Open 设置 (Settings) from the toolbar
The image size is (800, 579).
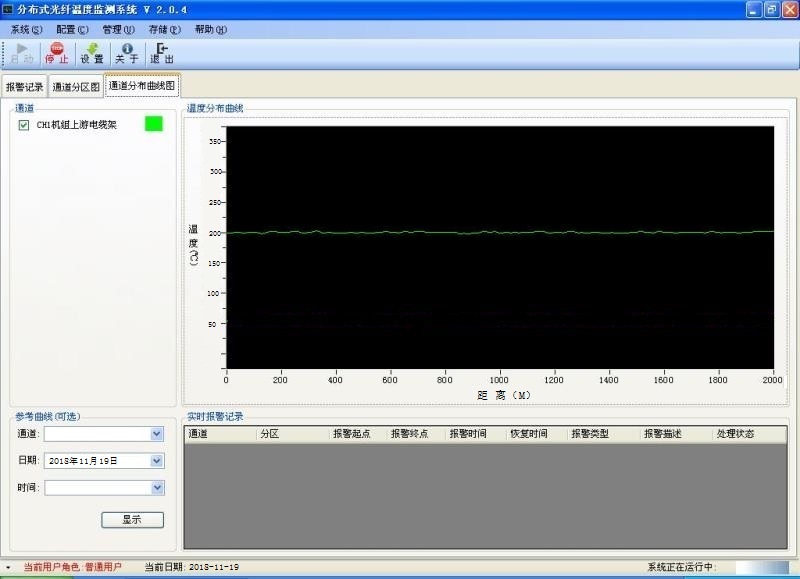click(x=92, y=53)
